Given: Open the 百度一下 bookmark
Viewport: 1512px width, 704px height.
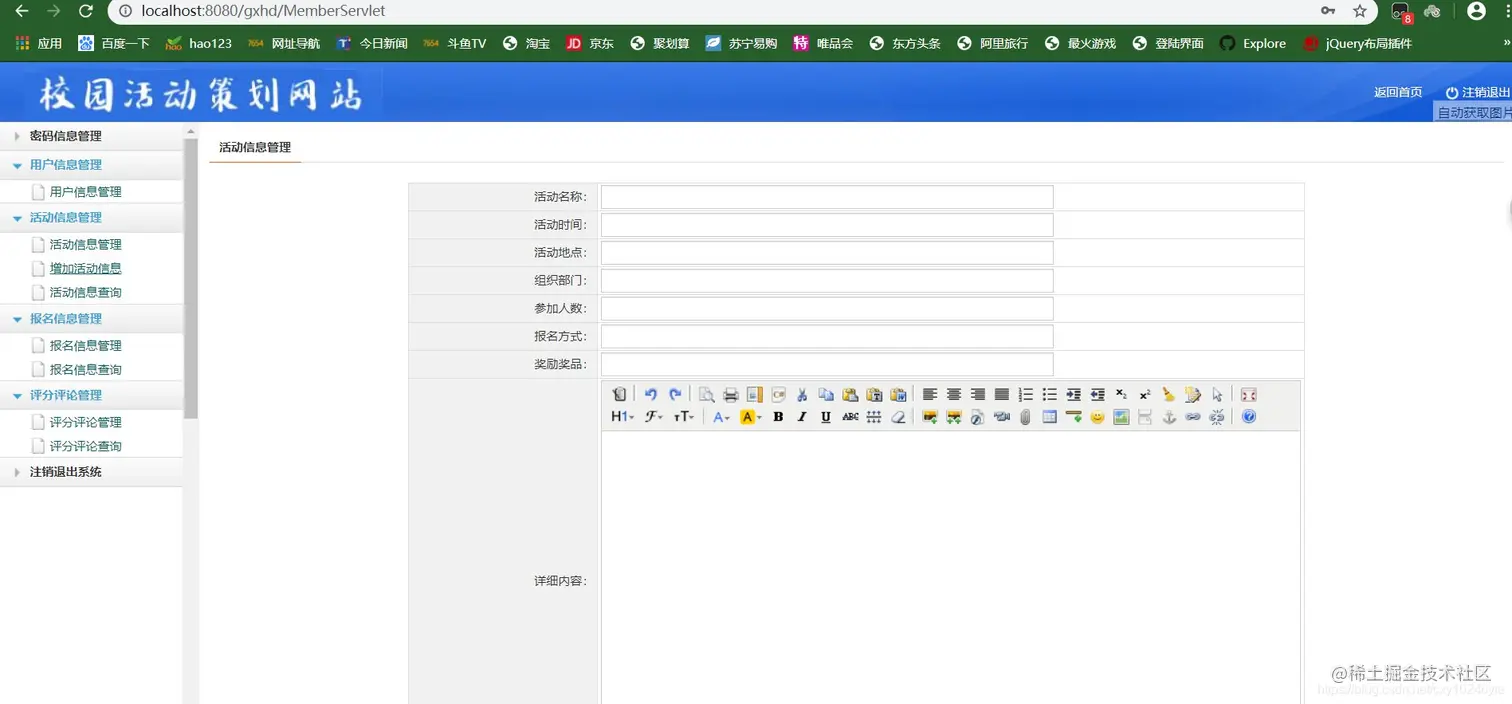Looking at the screenshot, I should [114, 43].
